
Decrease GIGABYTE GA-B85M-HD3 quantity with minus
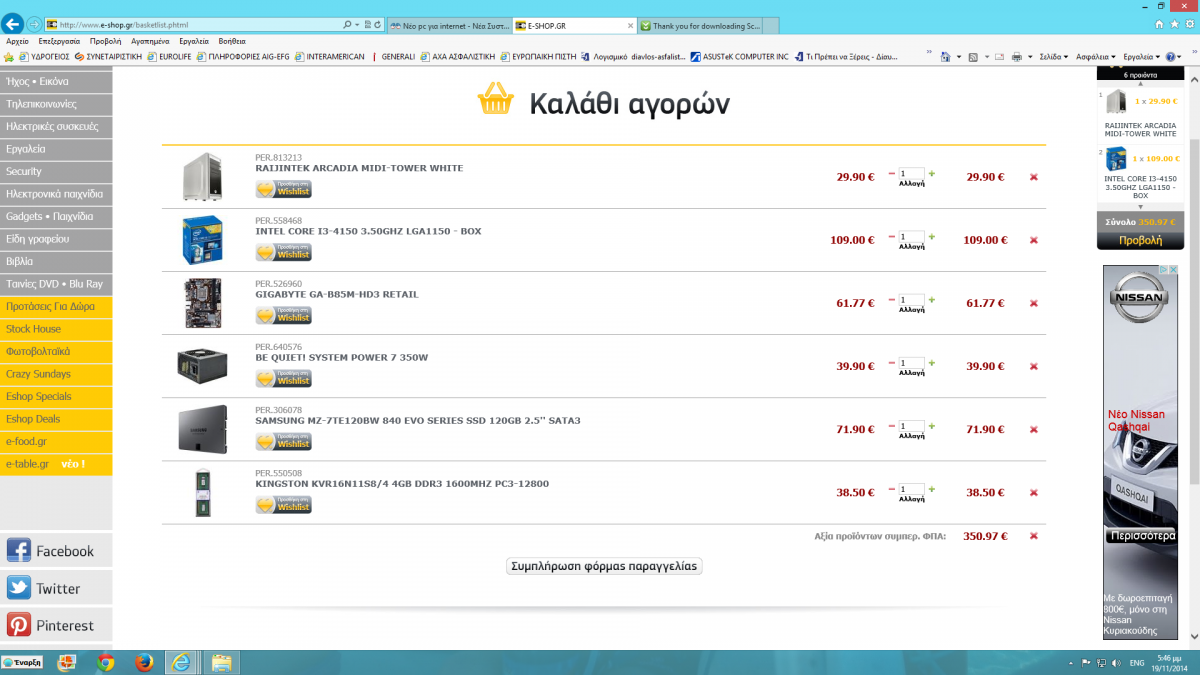click(x=892, y=300)
